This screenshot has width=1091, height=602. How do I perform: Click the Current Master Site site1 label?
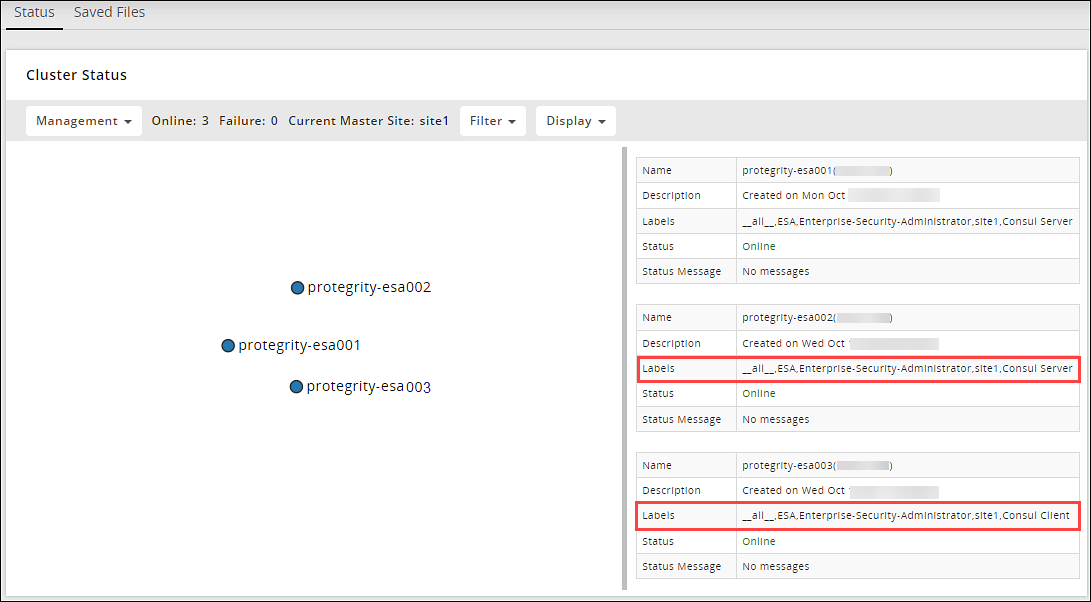pyautogui.click(x=365, y=120)
